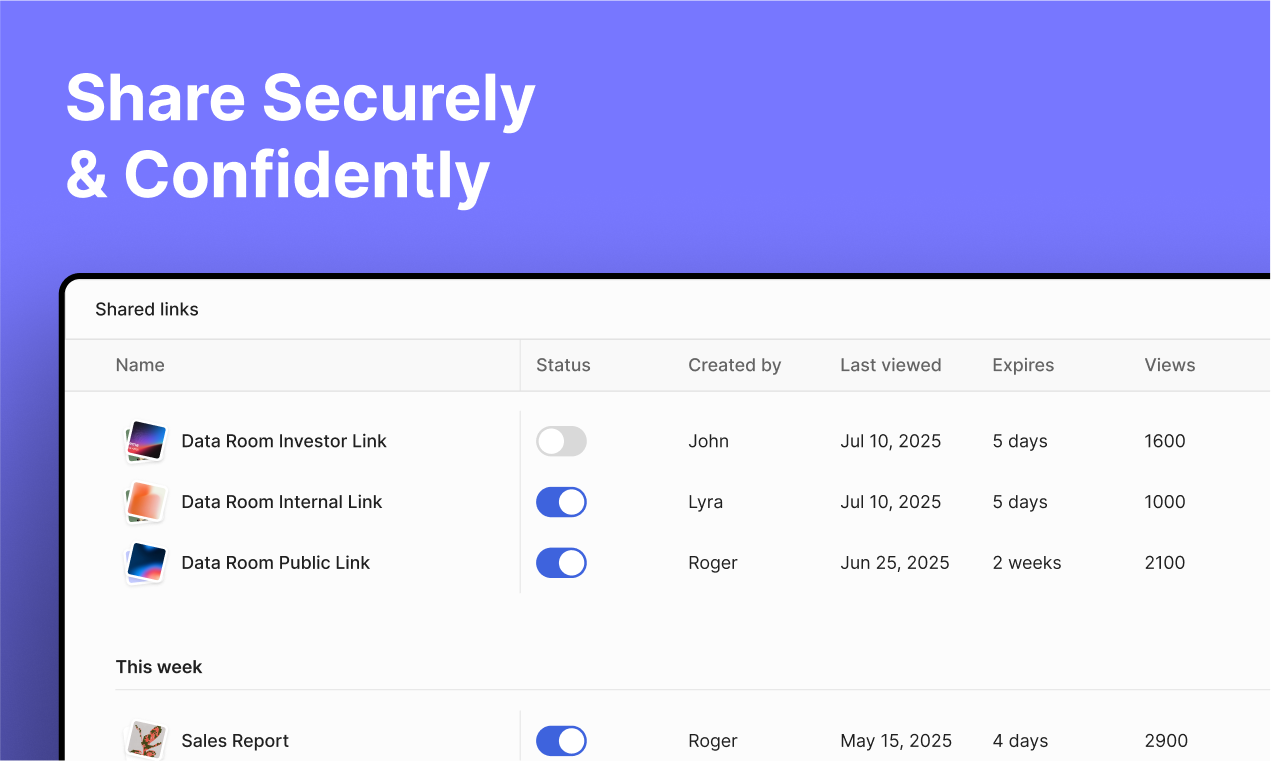Screen dimensions: 1271x761
Task: Sort links by Last viewed column
Action: [x=890, y=365]
